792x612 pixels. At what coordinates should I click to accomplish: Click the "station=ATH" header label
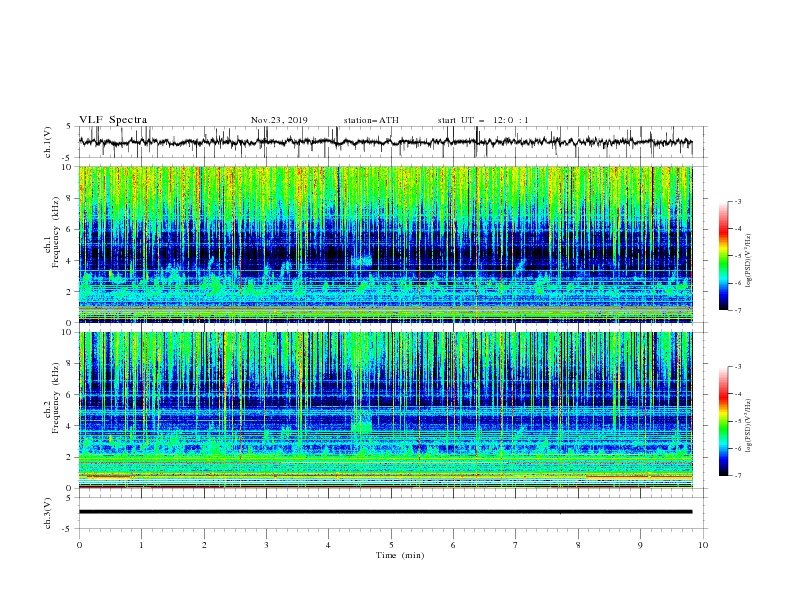pyautogui.click(x=371, y=120)
